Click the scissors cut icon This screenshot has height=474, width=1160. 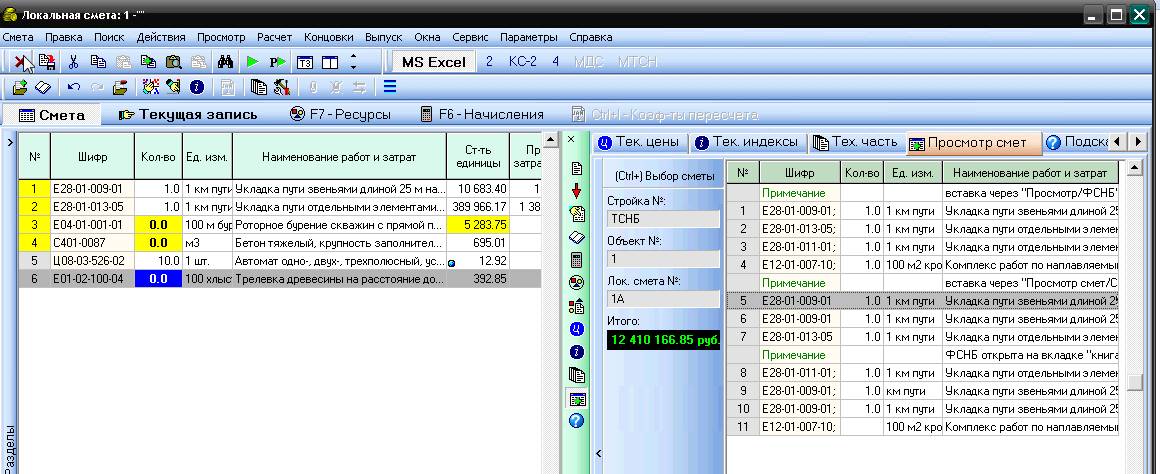pyautogui.click(x=73, y=62)
